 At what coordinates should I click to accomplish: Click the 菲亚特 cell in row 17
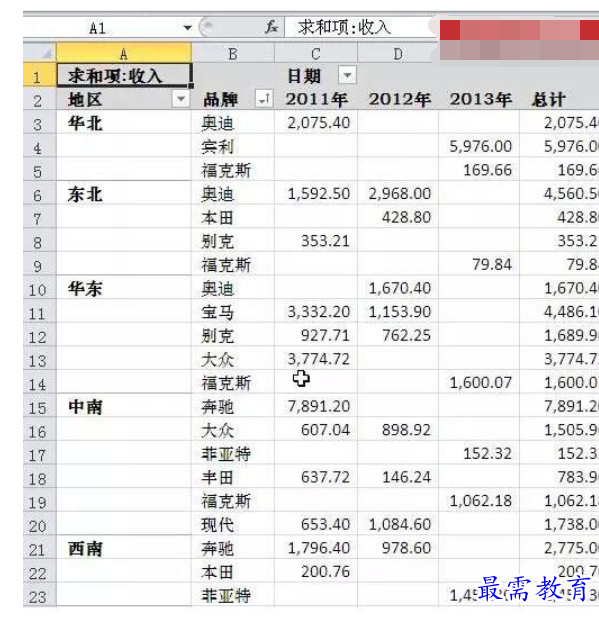point(233,454)
